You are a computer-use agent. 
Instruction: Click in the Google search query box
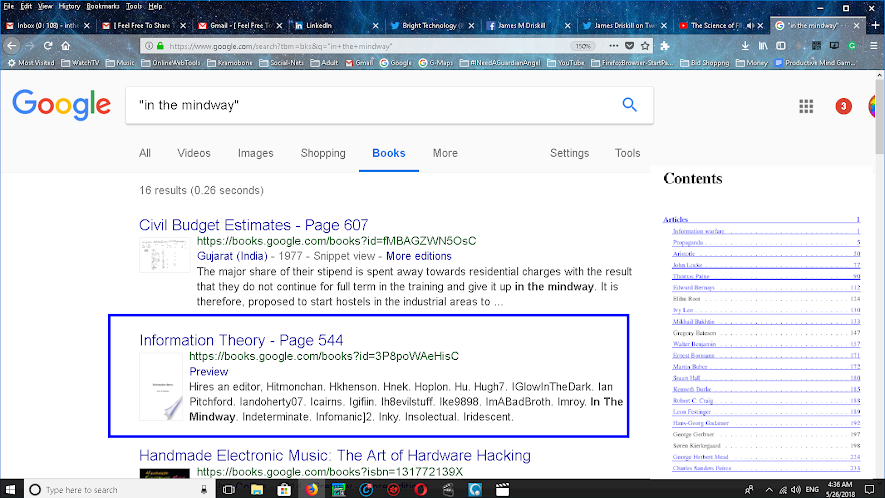(373, 105)
